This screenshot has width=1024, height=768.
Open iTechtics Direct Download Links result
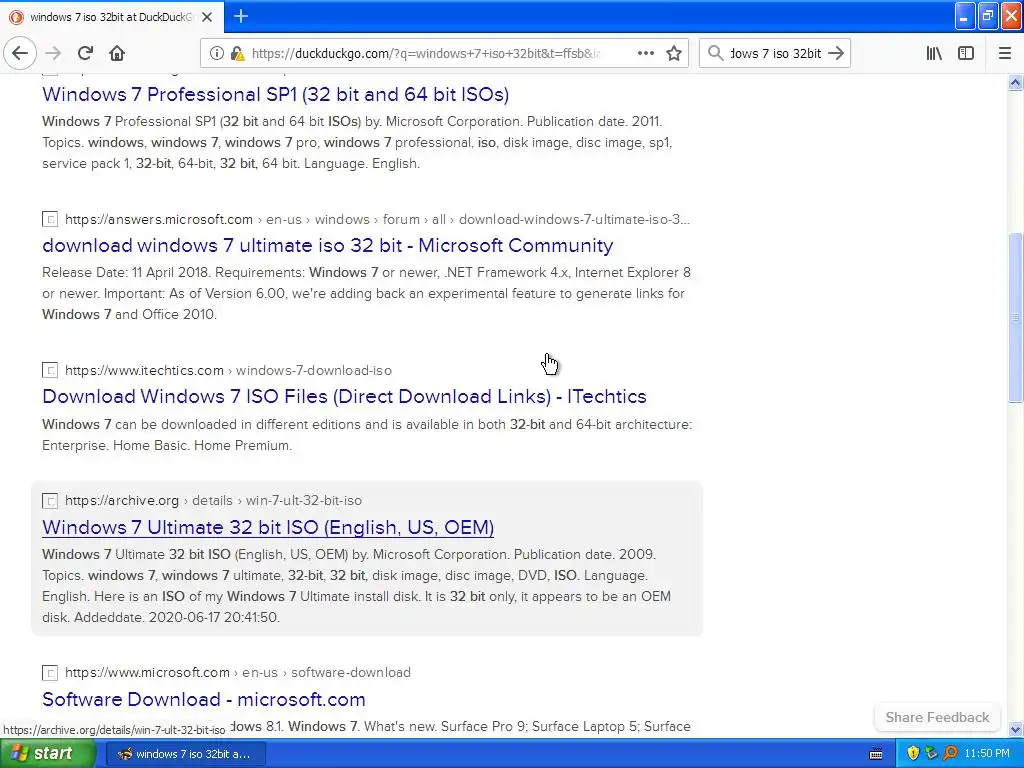(x=344, y=396)
